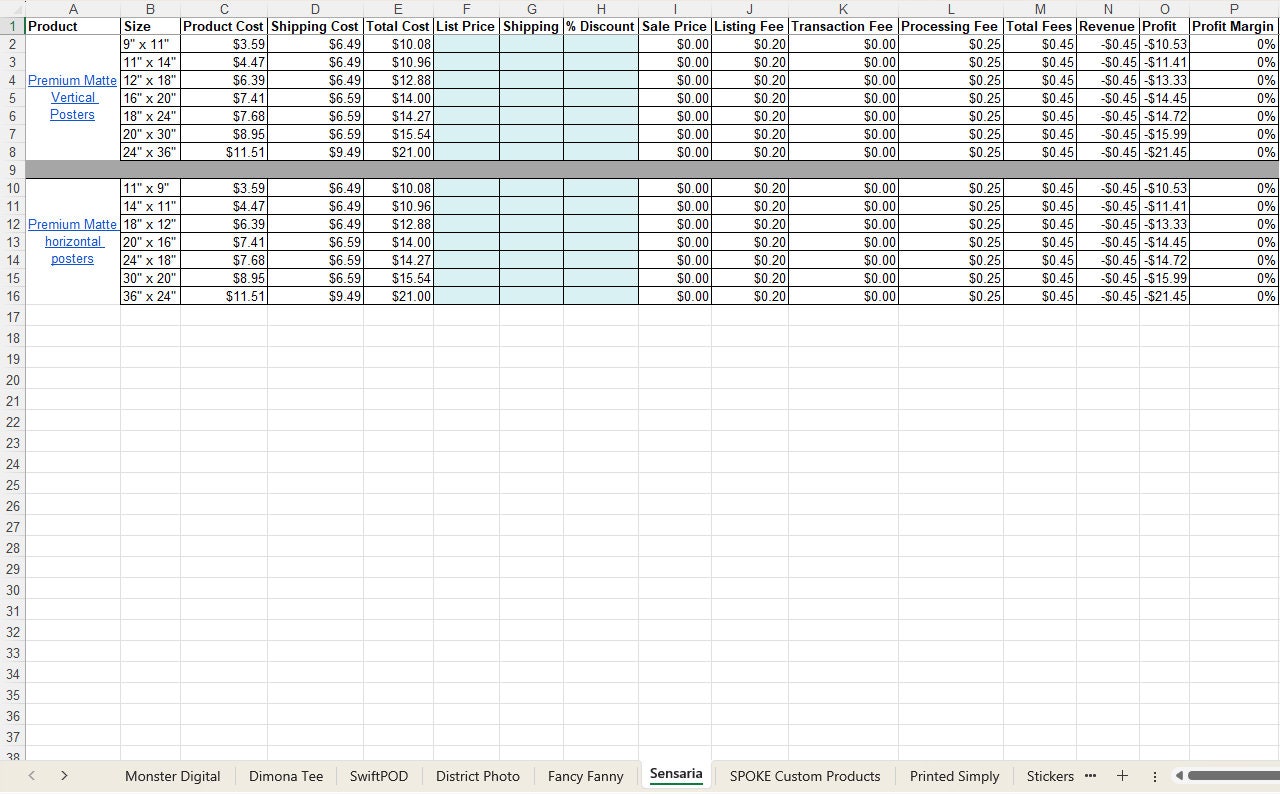Add a new sheet with the plus icon
Viewport: 1280px width, 794px height.
1122,776
